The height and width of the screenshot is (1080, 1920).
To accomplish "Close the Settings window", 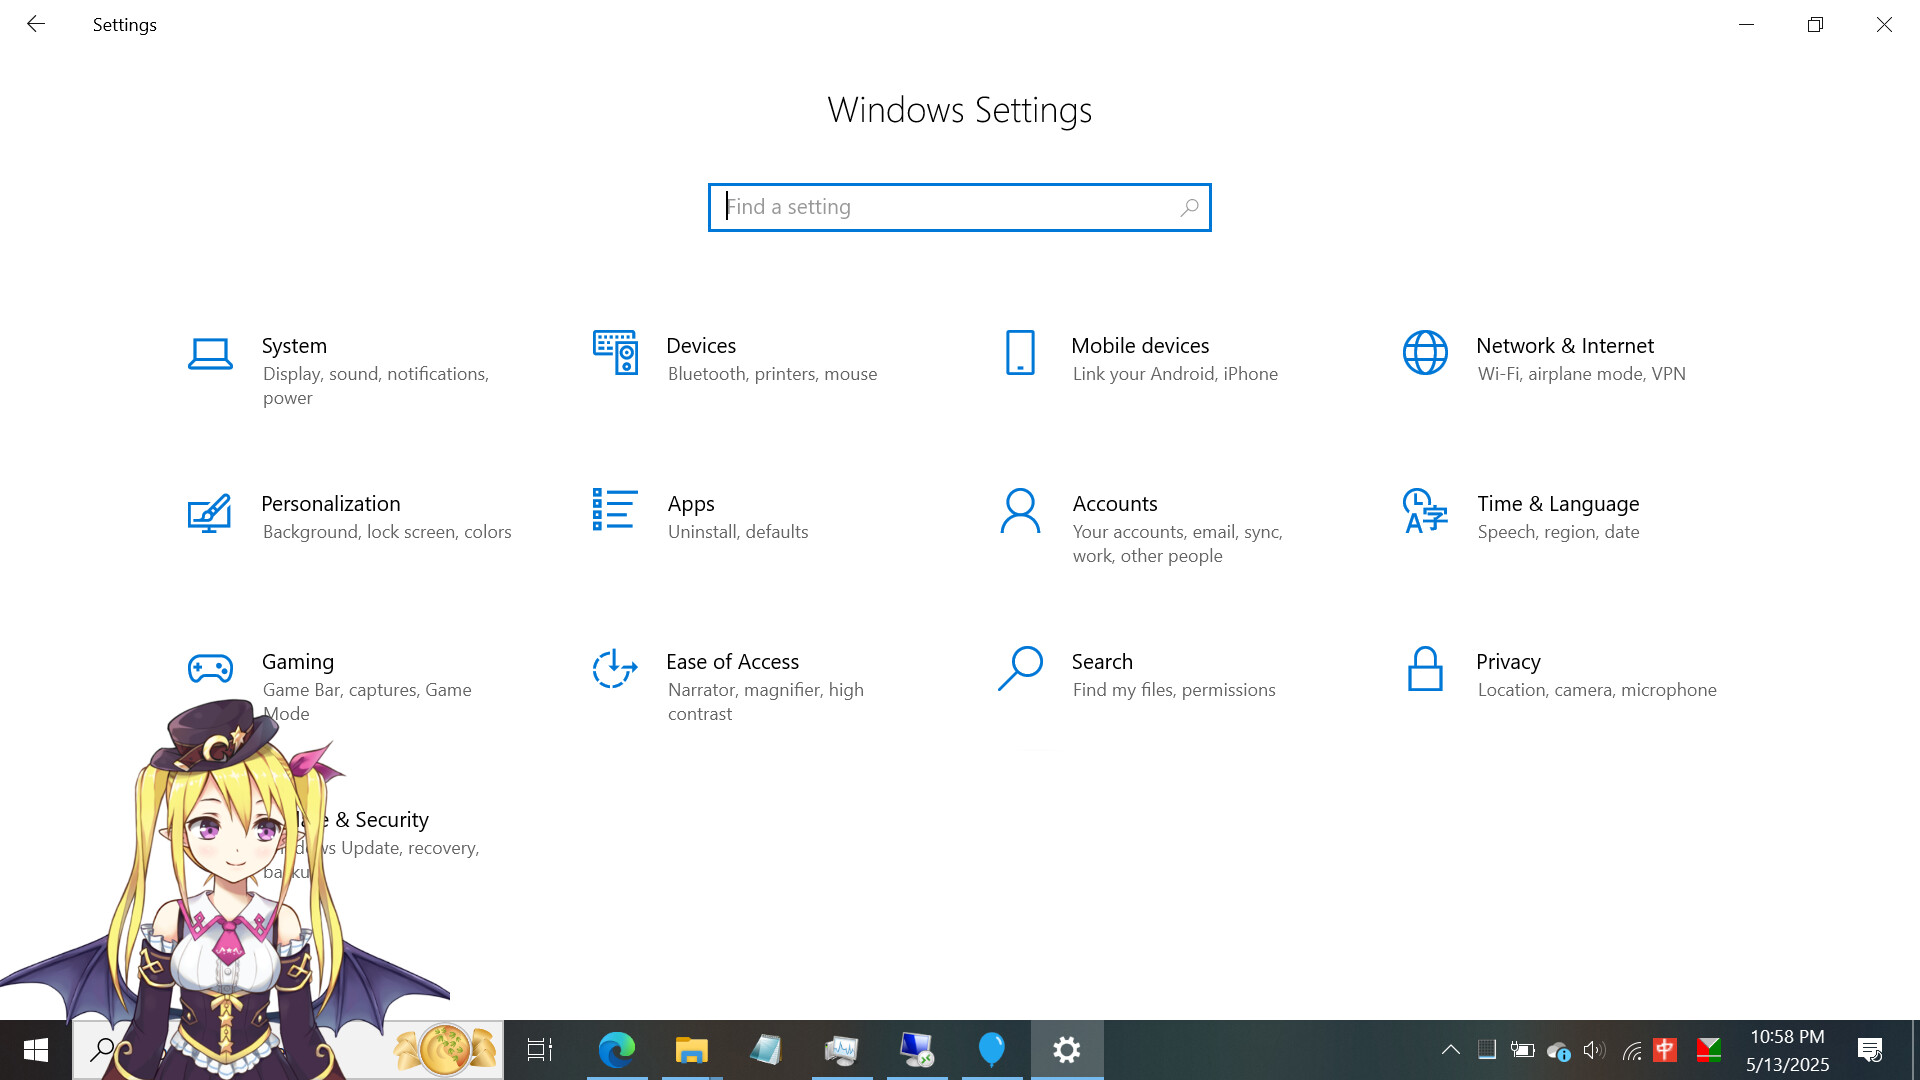I will pyautogui.click(x=1884, y=24).
